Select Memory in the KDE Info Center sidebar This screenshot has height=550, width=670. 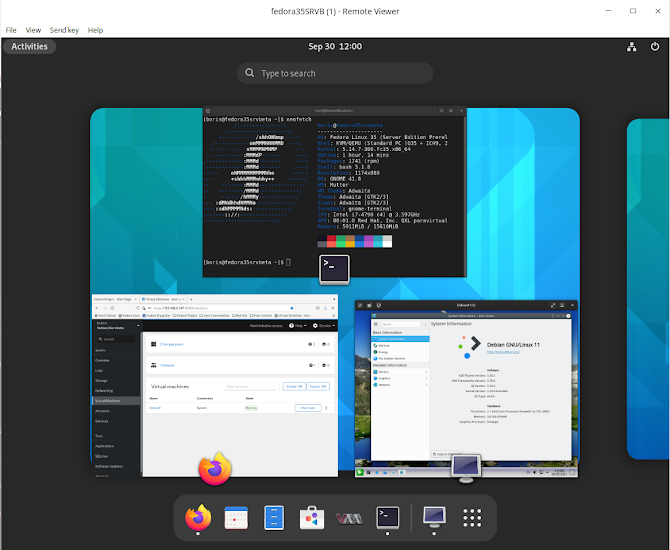pyautogui.click(x=400, y=345)
